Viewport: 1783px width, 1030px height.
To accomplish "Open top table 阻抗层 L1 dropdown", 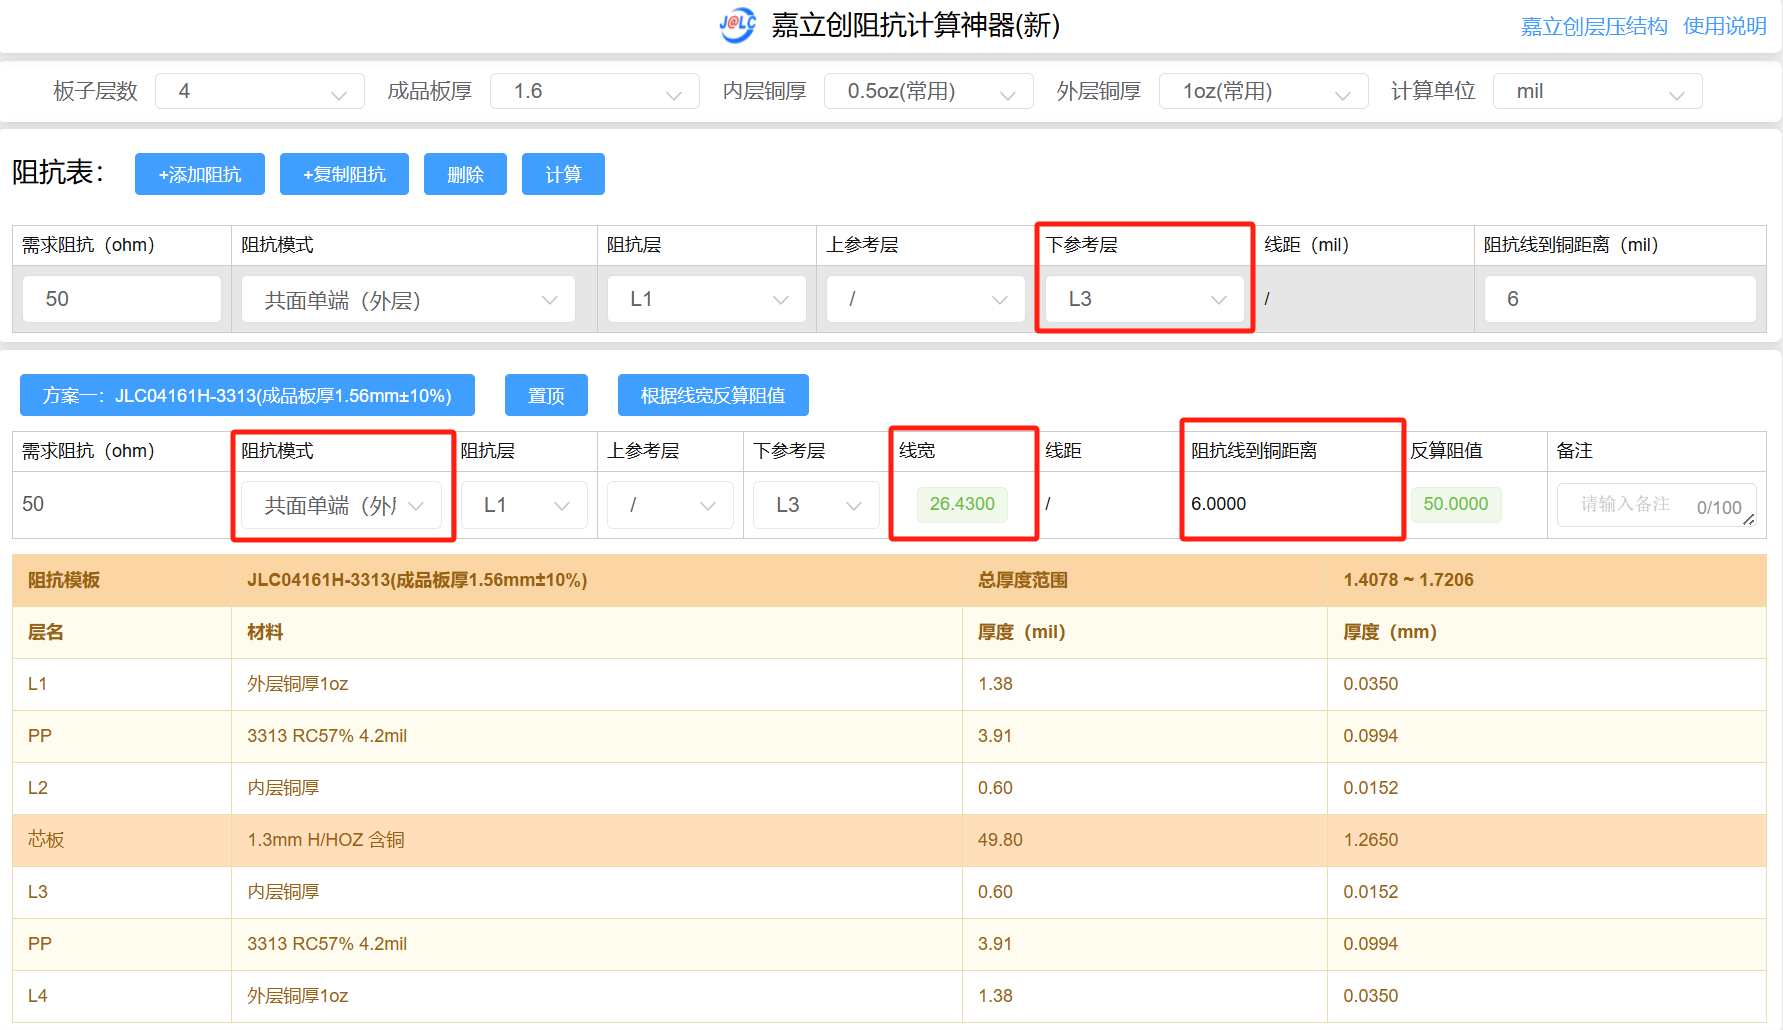I will point(706,299).
